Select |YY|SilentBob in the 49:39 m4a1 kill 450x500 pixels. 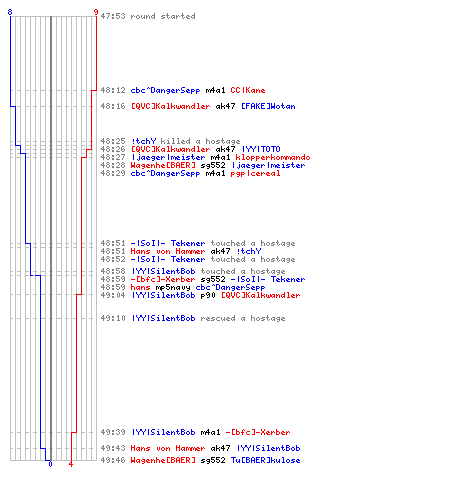163,432
